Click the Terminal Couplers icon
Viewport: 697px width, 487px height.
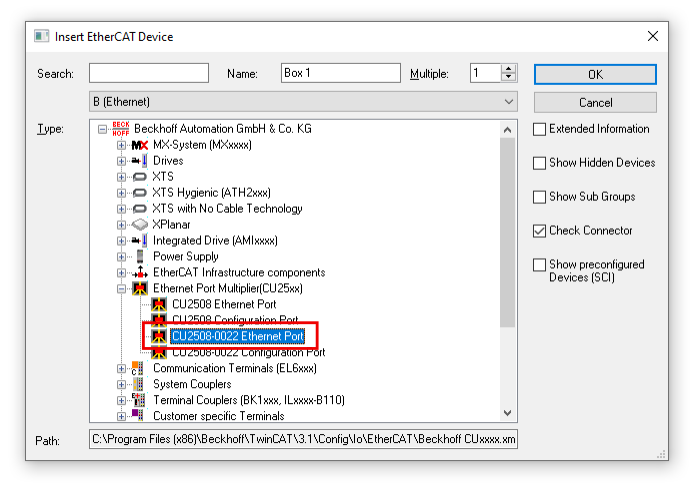(x=138, y=400)
